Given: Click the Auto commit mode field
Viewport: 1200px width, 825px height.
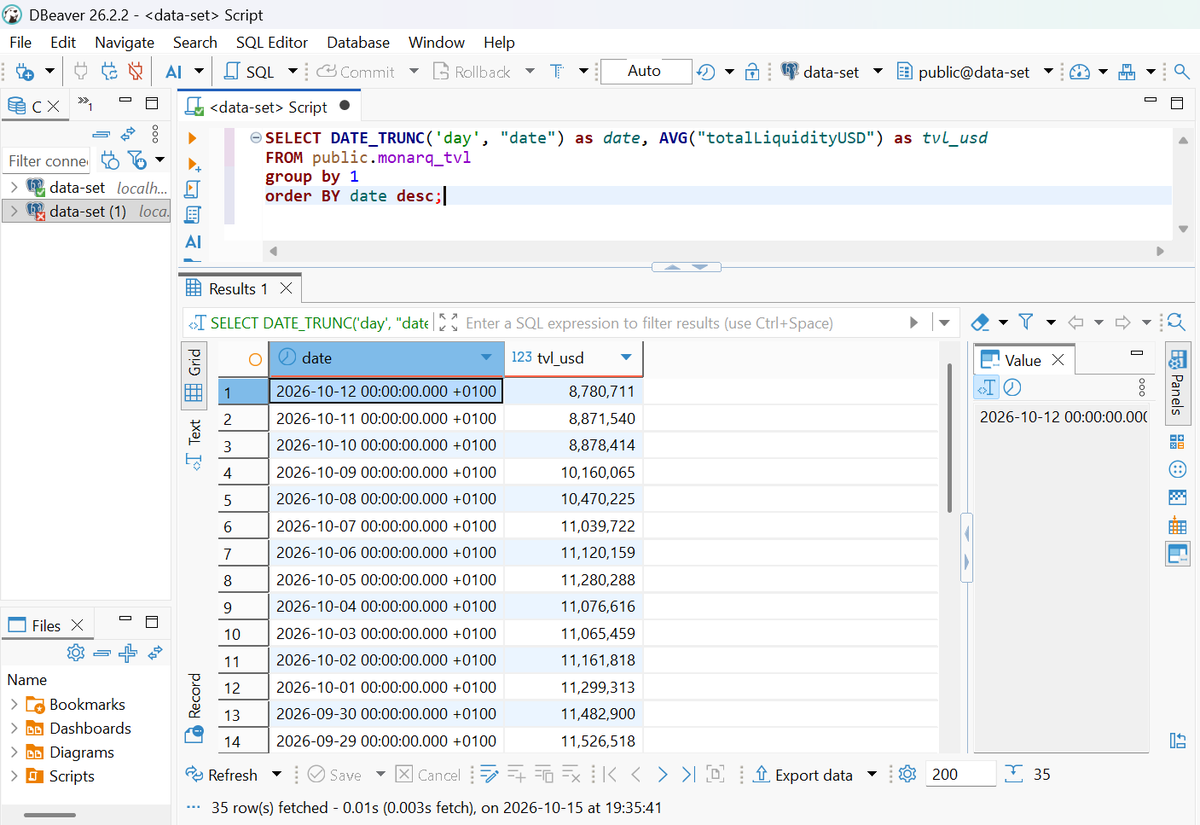Looking at the screenshot, I should tap(646, 71).
